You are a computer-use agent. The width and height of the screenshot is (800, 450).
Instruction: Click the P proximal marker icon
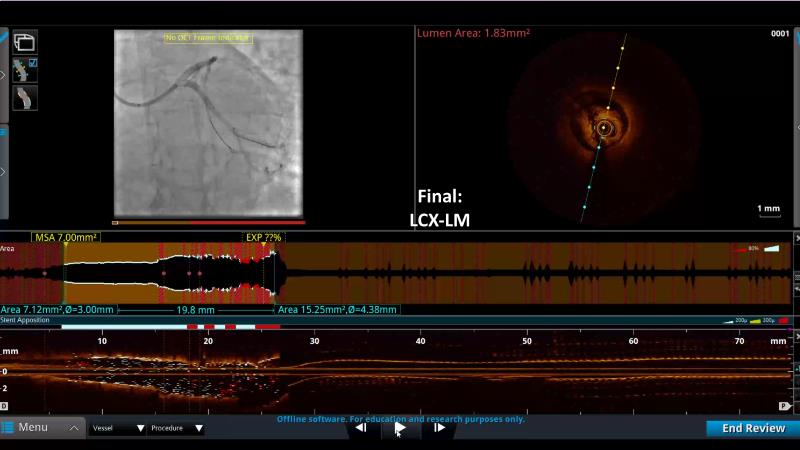[784, 406]
